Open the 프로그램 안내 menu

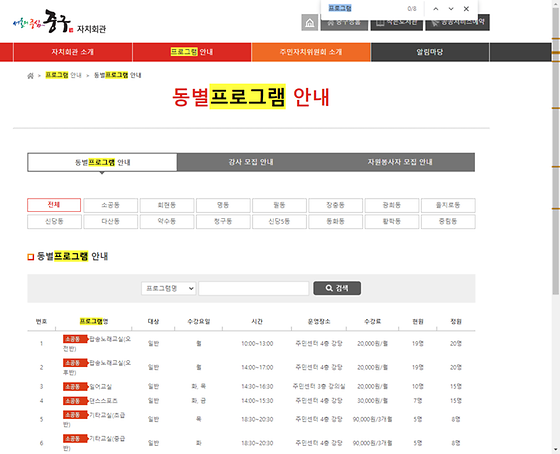[192, 52]
